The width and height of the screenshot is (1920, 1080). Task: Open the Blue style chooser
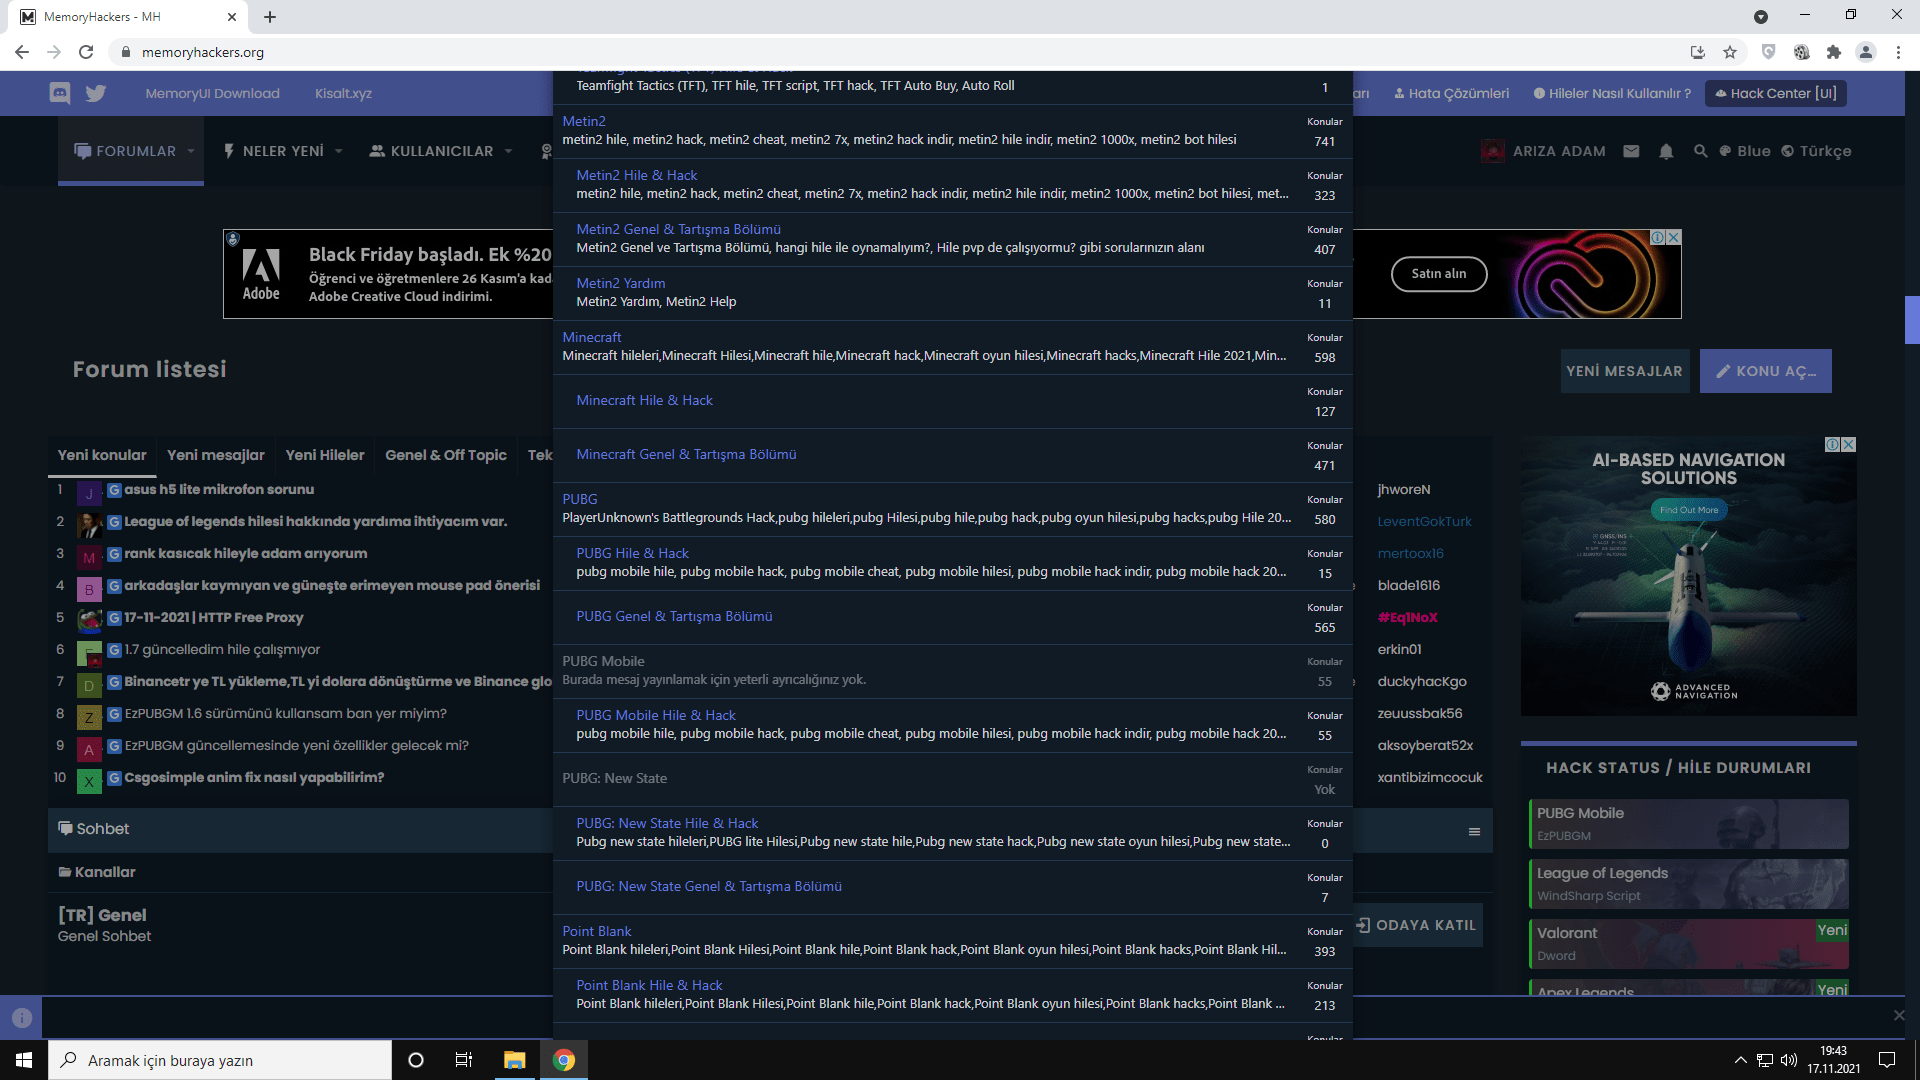(x=1745, y=151)
